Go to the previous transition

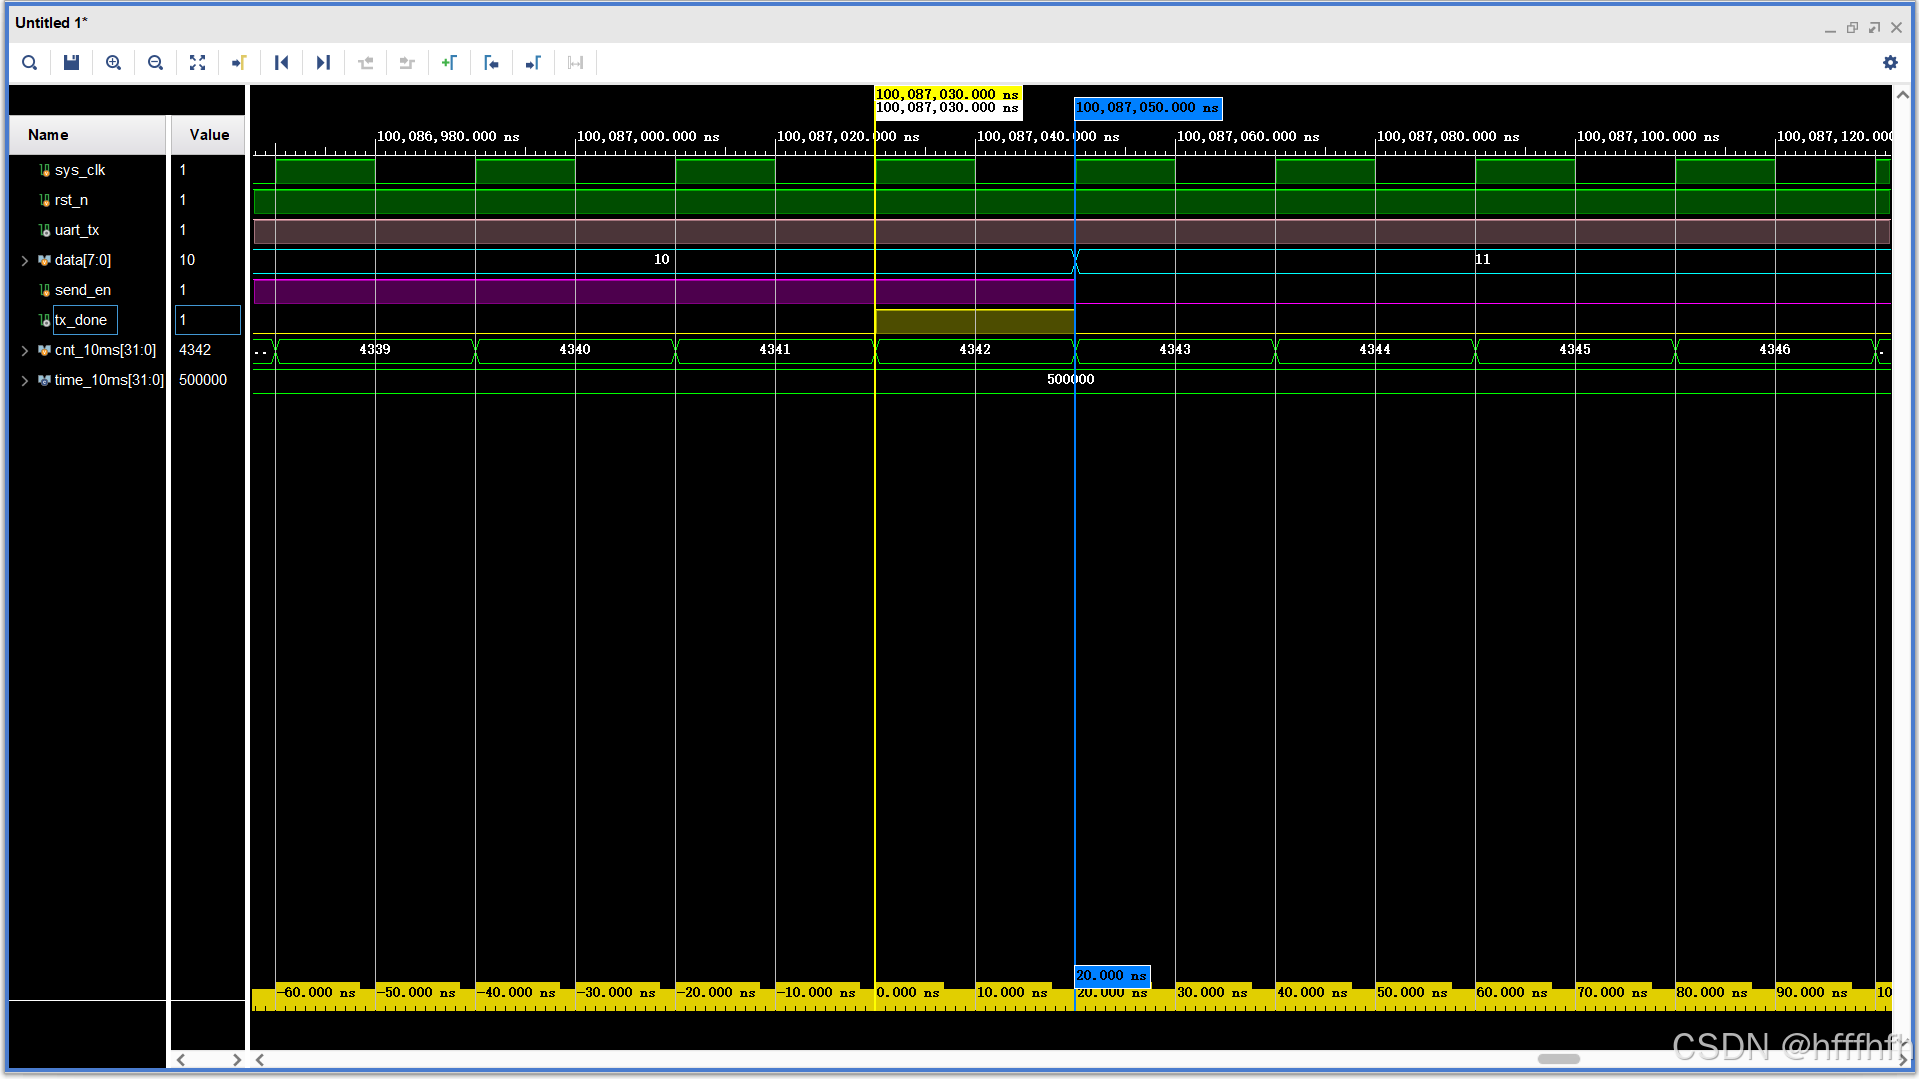pos(366,63)
